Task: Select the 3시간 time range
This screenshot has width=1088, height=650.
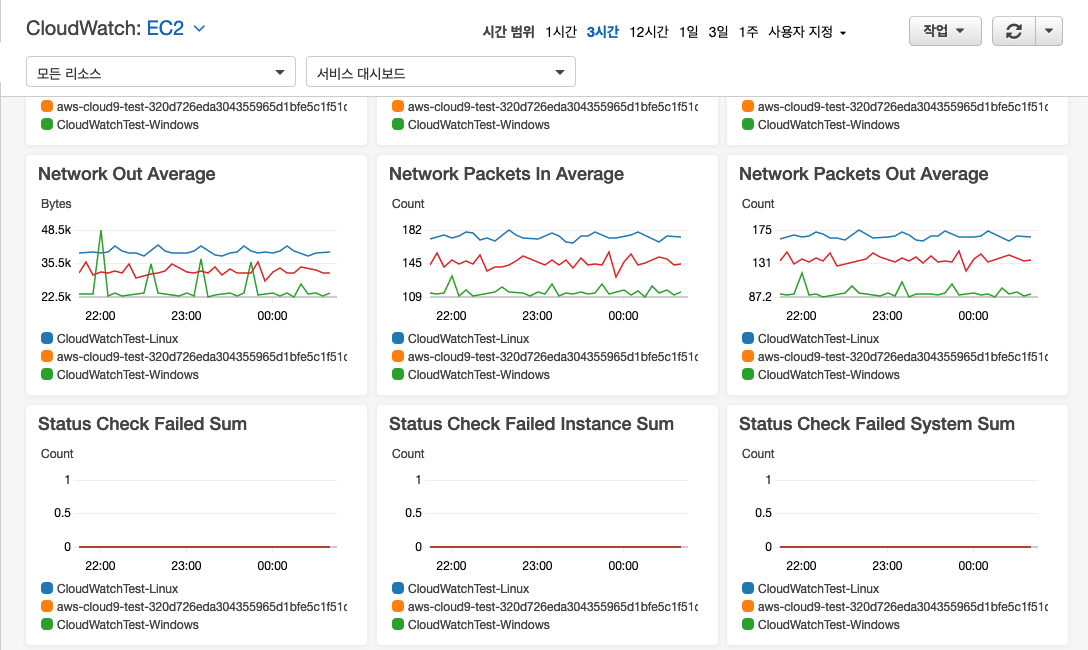Action: pos(603,32)
